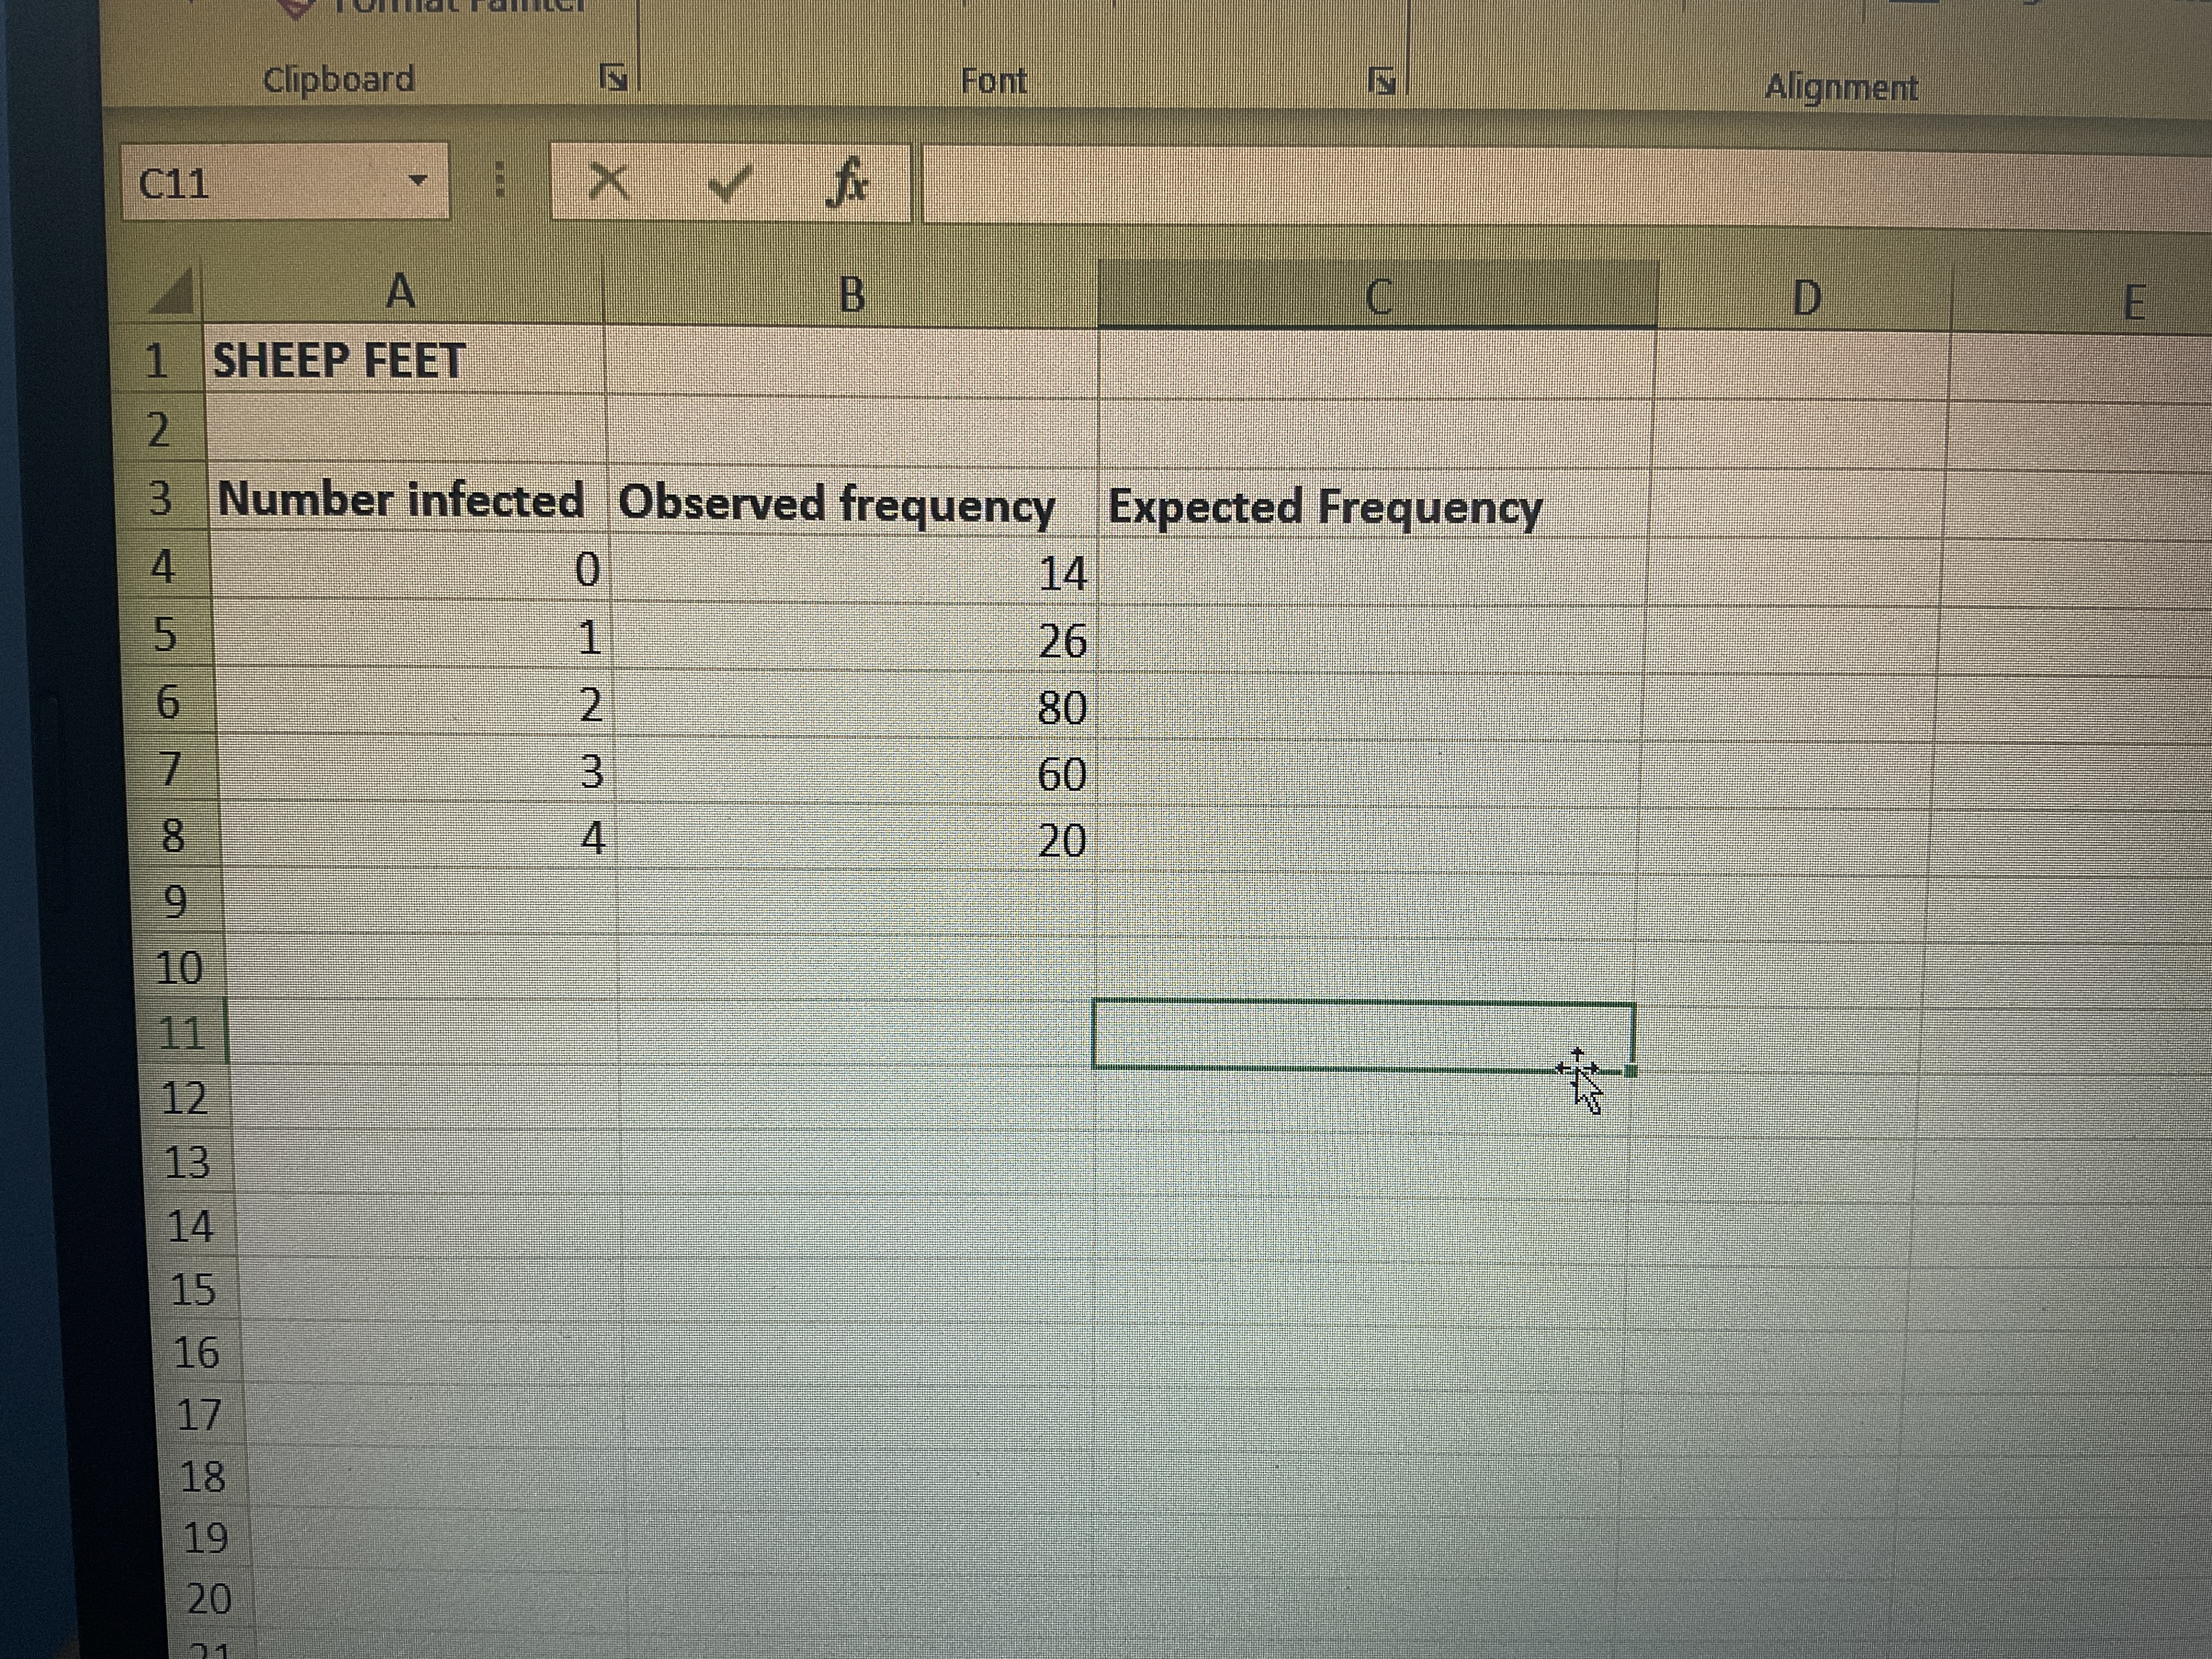Open Clipboard group dialog launcher
The height and width of the screenshot is (1659, 2212).
coord(613,77)
